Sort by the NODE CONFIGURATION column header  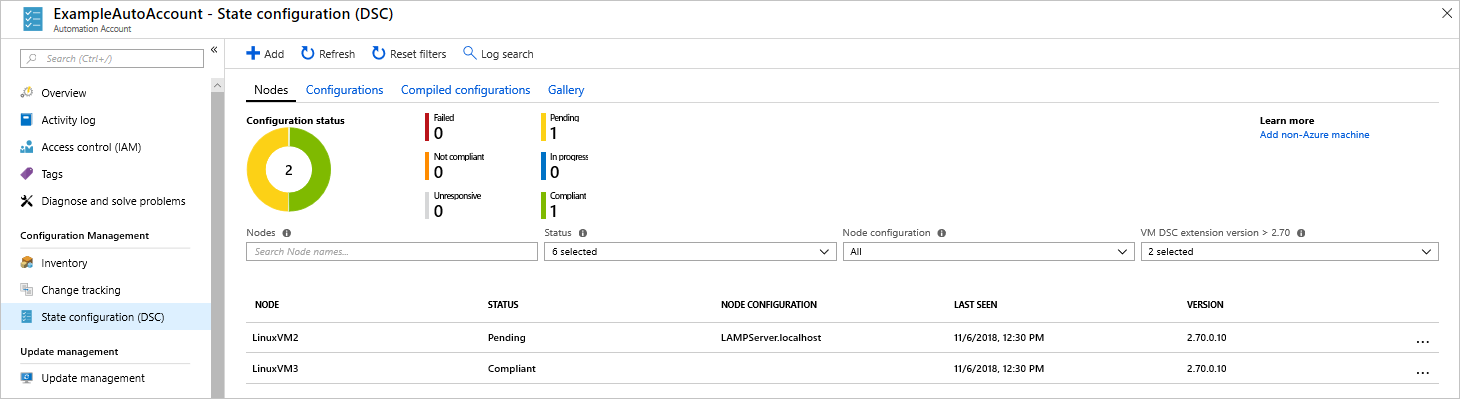pos(769,305)
